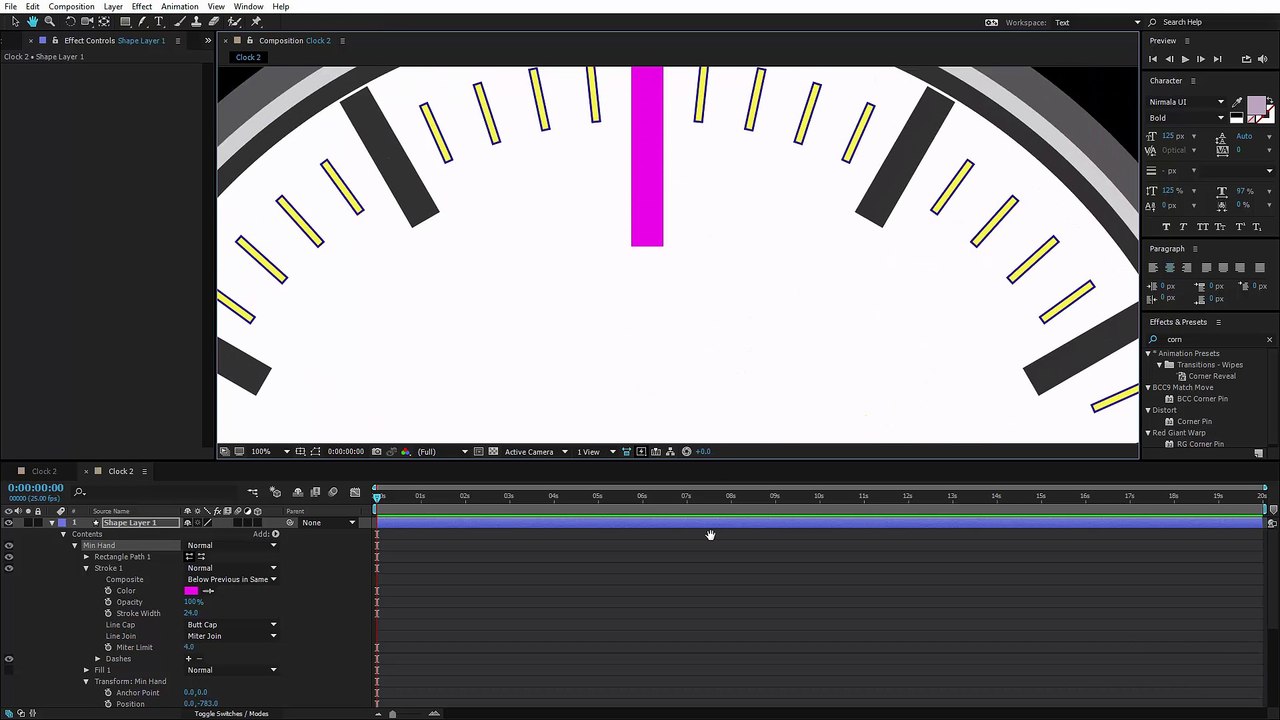The image size is (1280, 720).
Task: Toggle Rectangle Path 1 visibility eye
Action: tap(9, 557)
